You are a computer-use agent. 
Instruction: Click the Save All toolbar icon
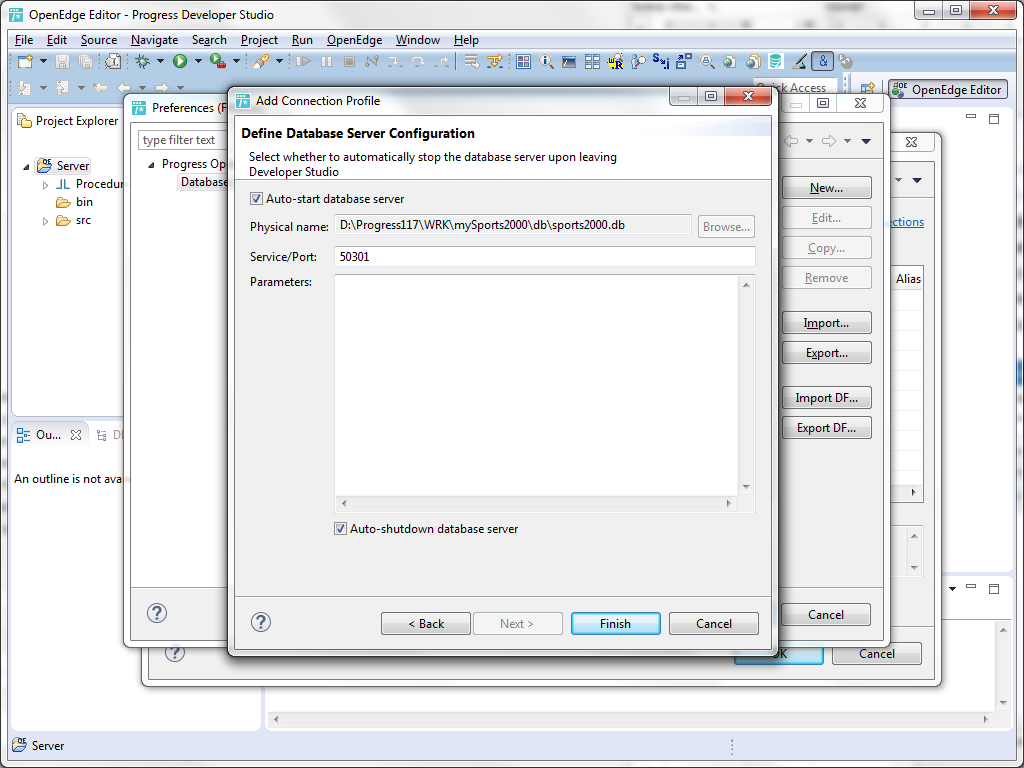click(x=85, y=61)
